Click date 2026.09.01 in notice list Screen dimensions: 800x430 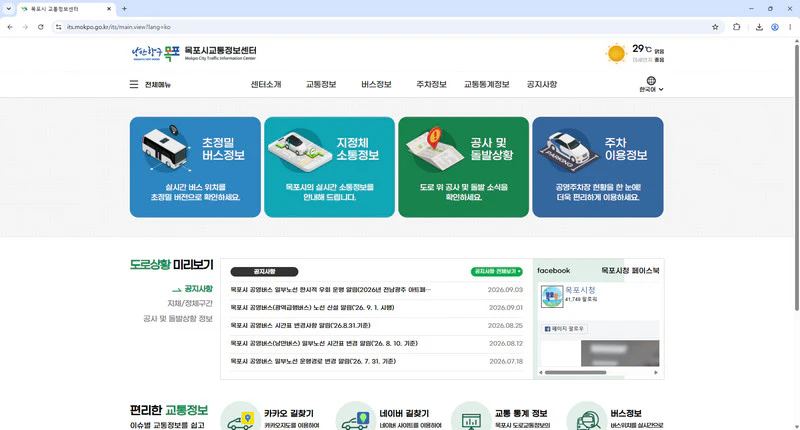(x=506, y=308)
